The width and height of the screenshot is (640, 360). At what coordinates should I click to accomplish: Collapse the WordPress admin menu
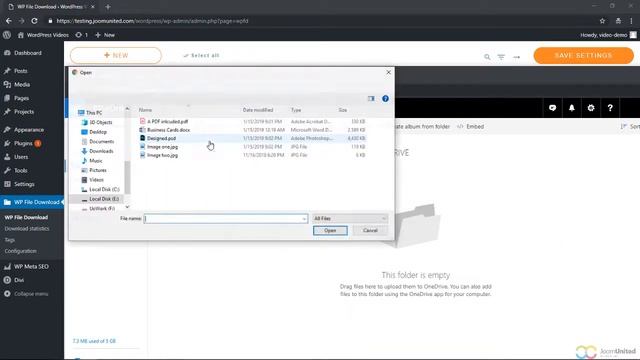(x=31, y=294)
